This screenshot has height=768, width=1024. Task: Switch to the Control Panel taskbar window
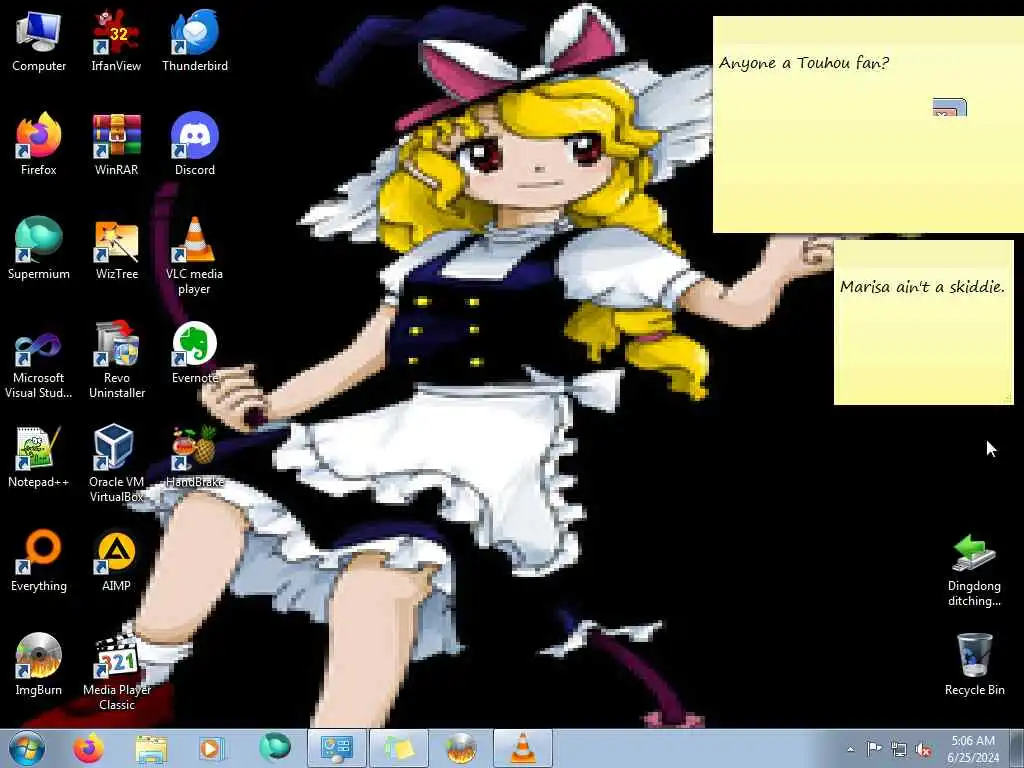336,748
